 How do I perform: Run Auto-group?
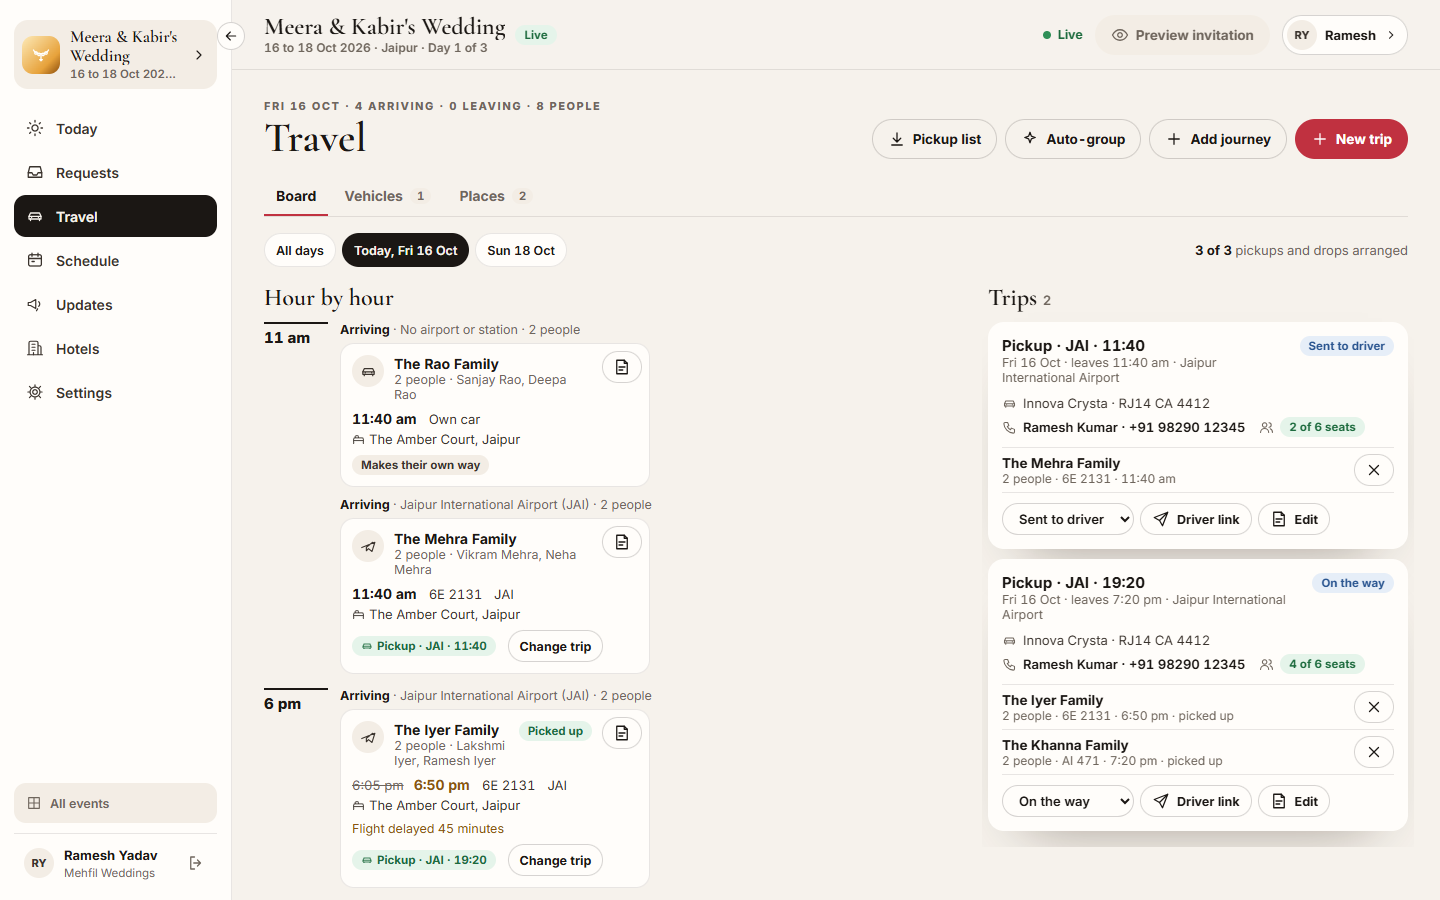coord(1075,139)
